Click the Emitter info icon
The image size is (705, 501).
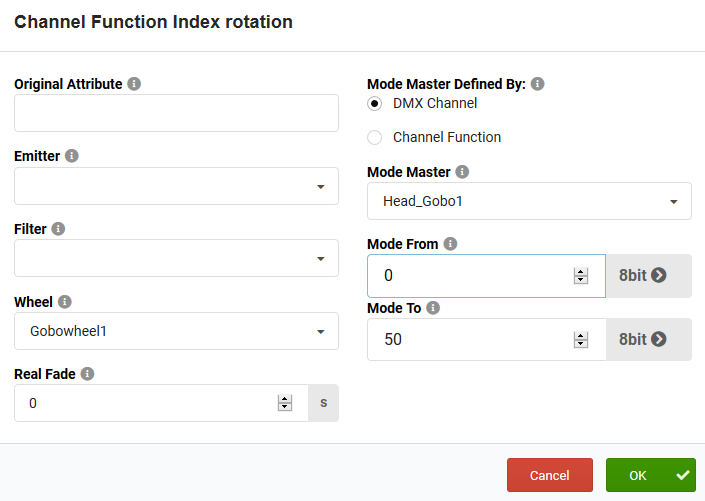click(72, 156)
